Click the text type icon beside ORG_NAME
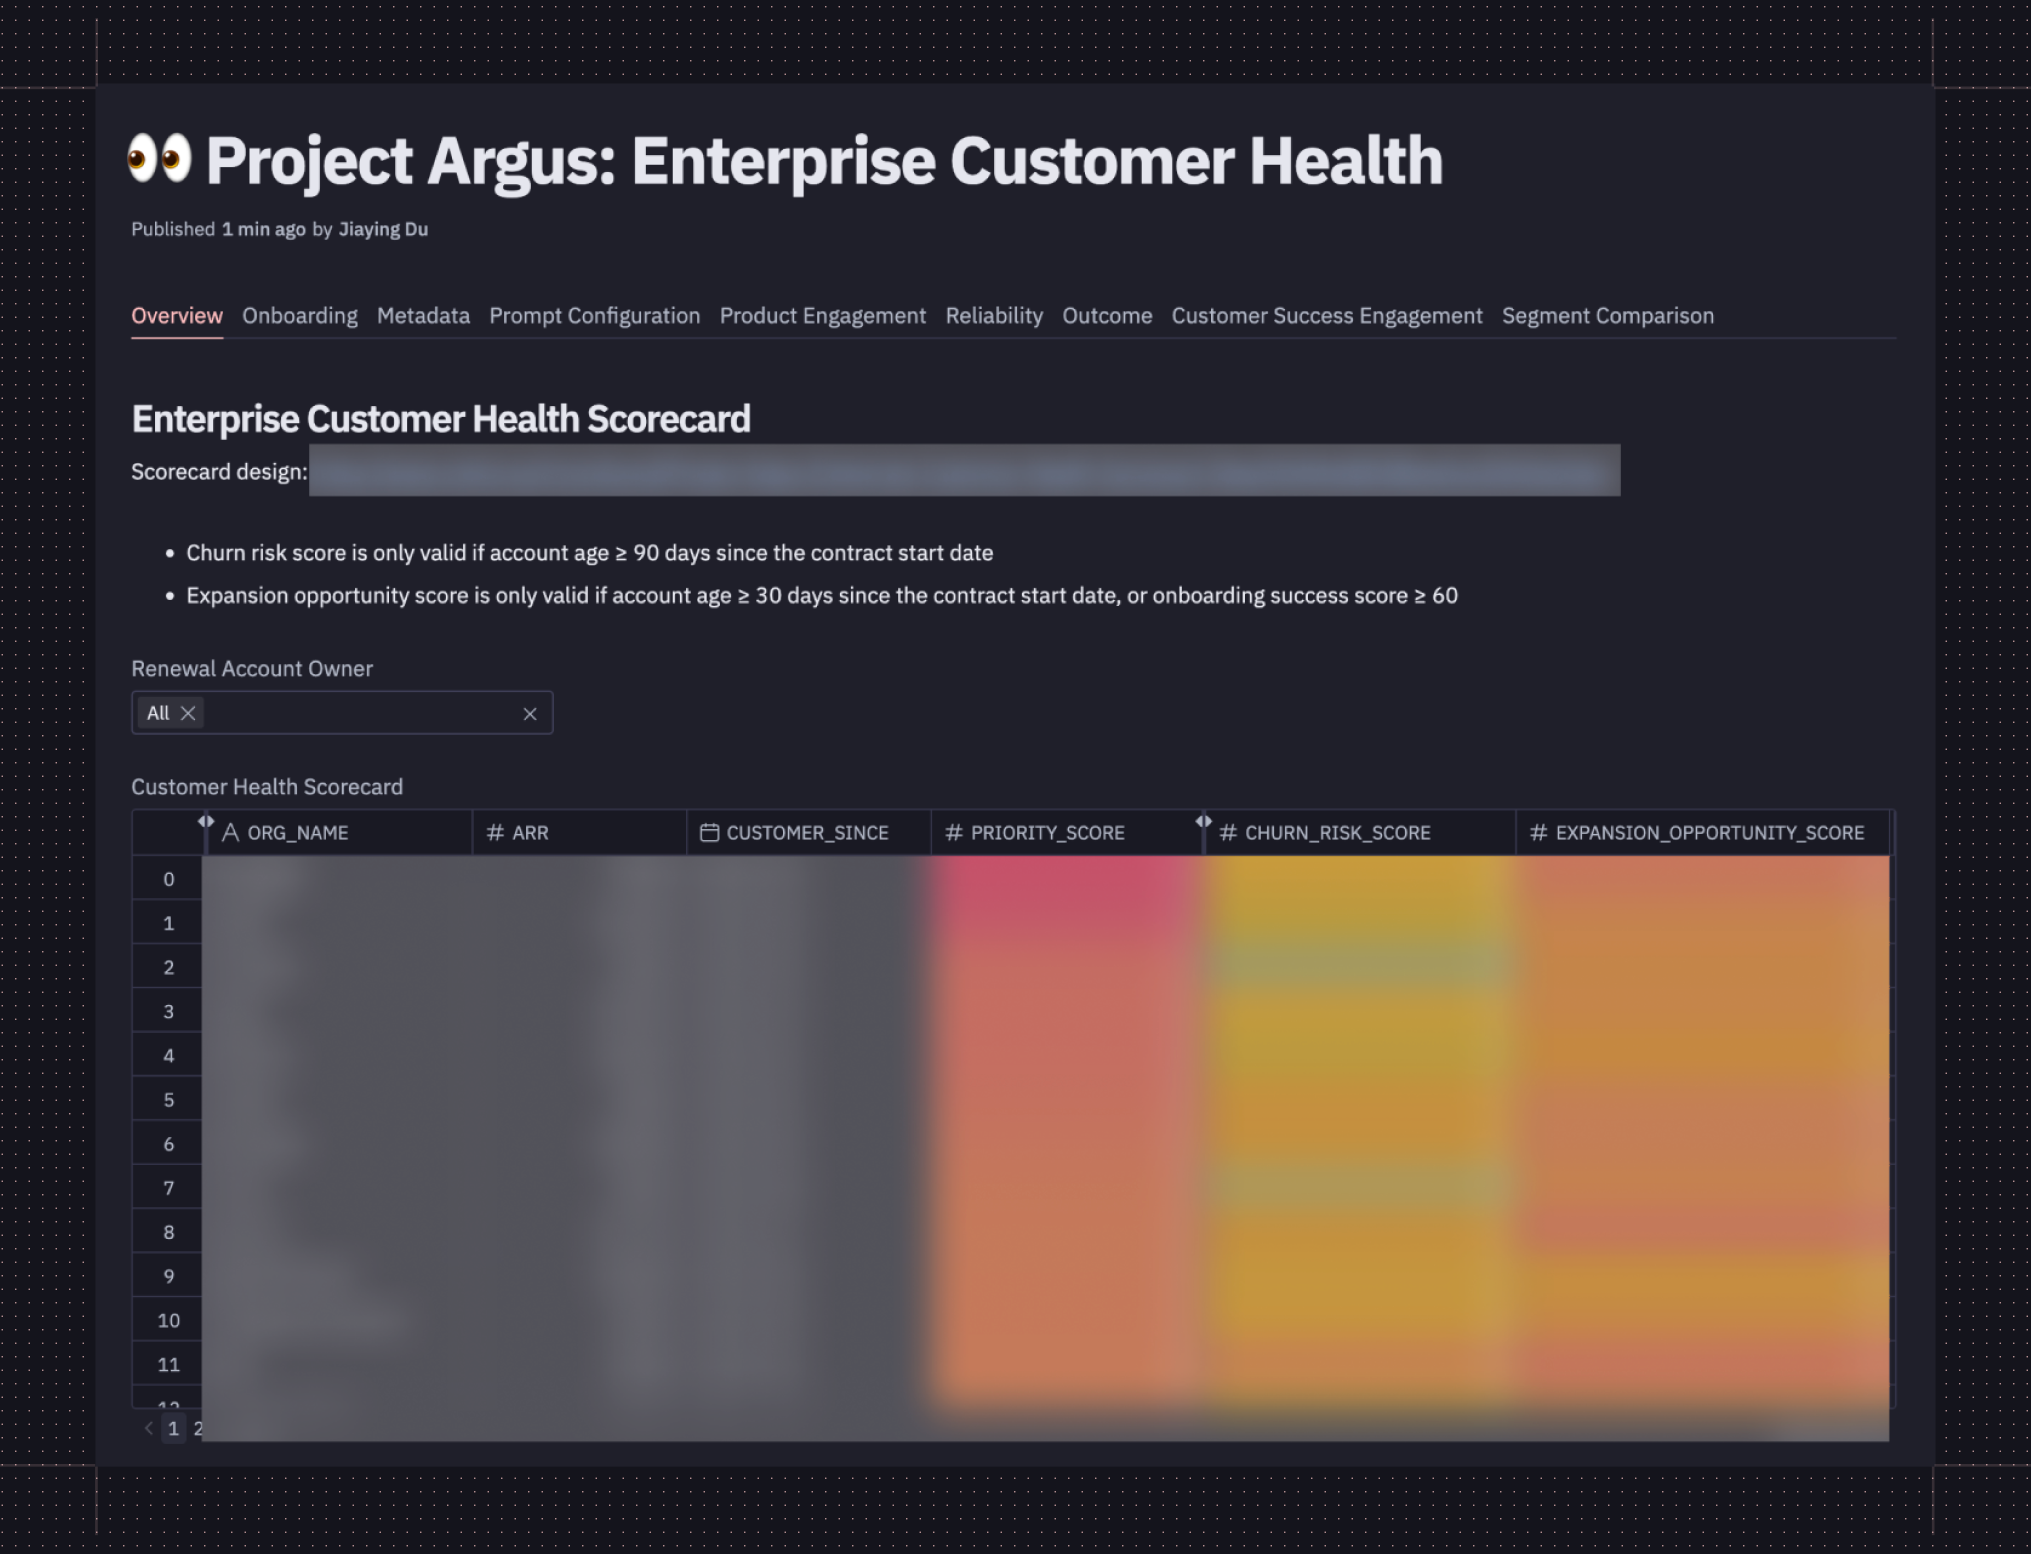2031x1554 pixels. pos(230,833)
